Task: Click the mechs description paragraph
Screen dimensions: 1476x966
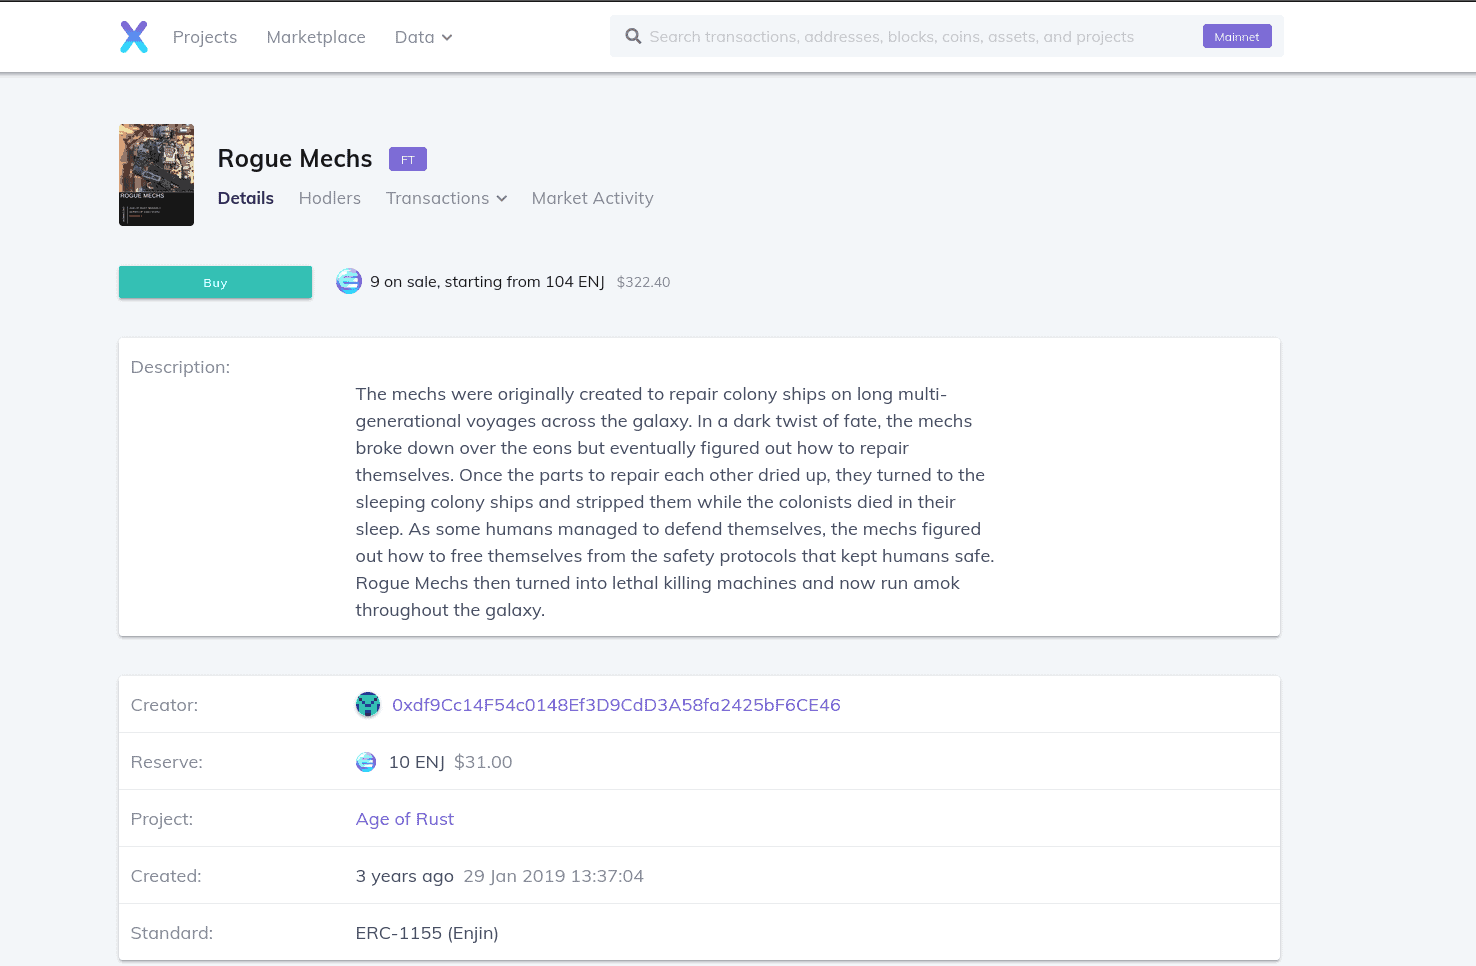Action: pos(675,502)
